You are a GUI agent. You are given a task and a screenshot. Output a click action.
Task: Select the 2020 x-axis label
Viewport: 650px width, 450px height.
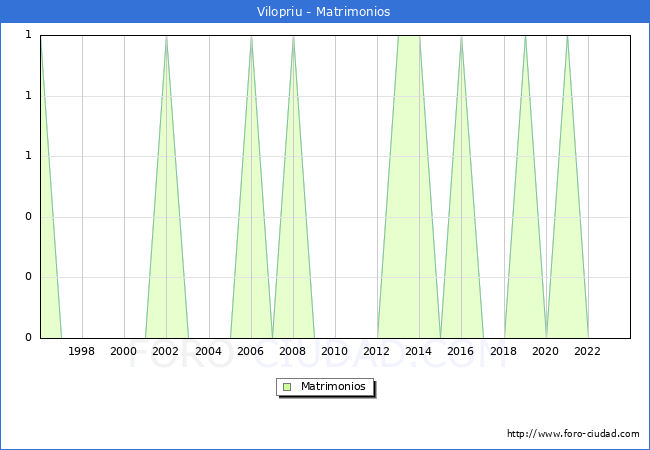[546, 351]
